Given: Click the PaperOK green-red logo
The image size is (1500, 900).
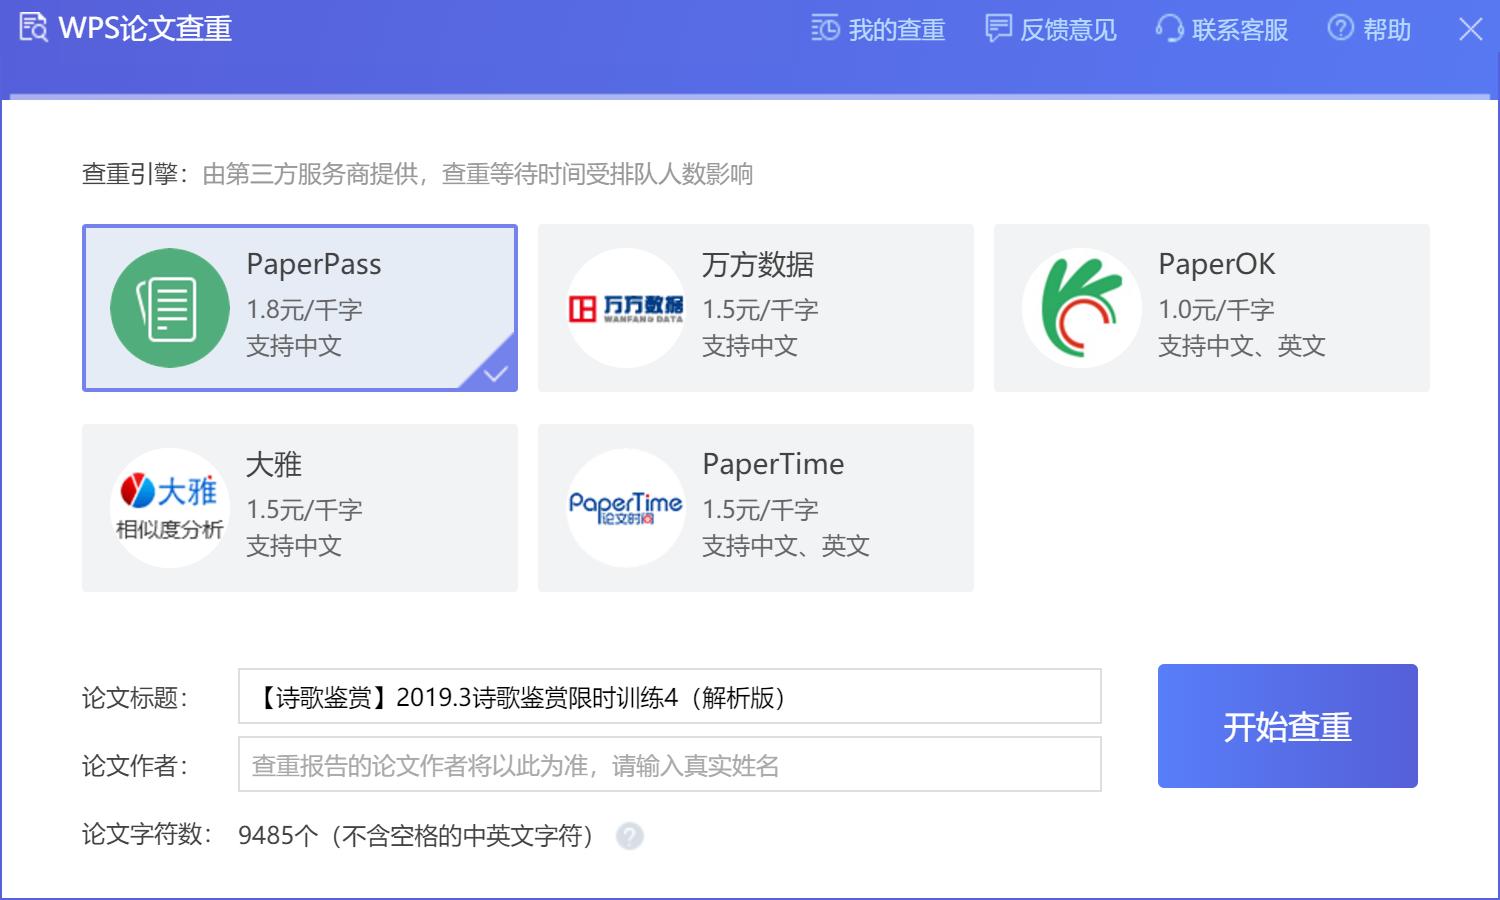Looking at the screenshot, I should point(1081,307).
